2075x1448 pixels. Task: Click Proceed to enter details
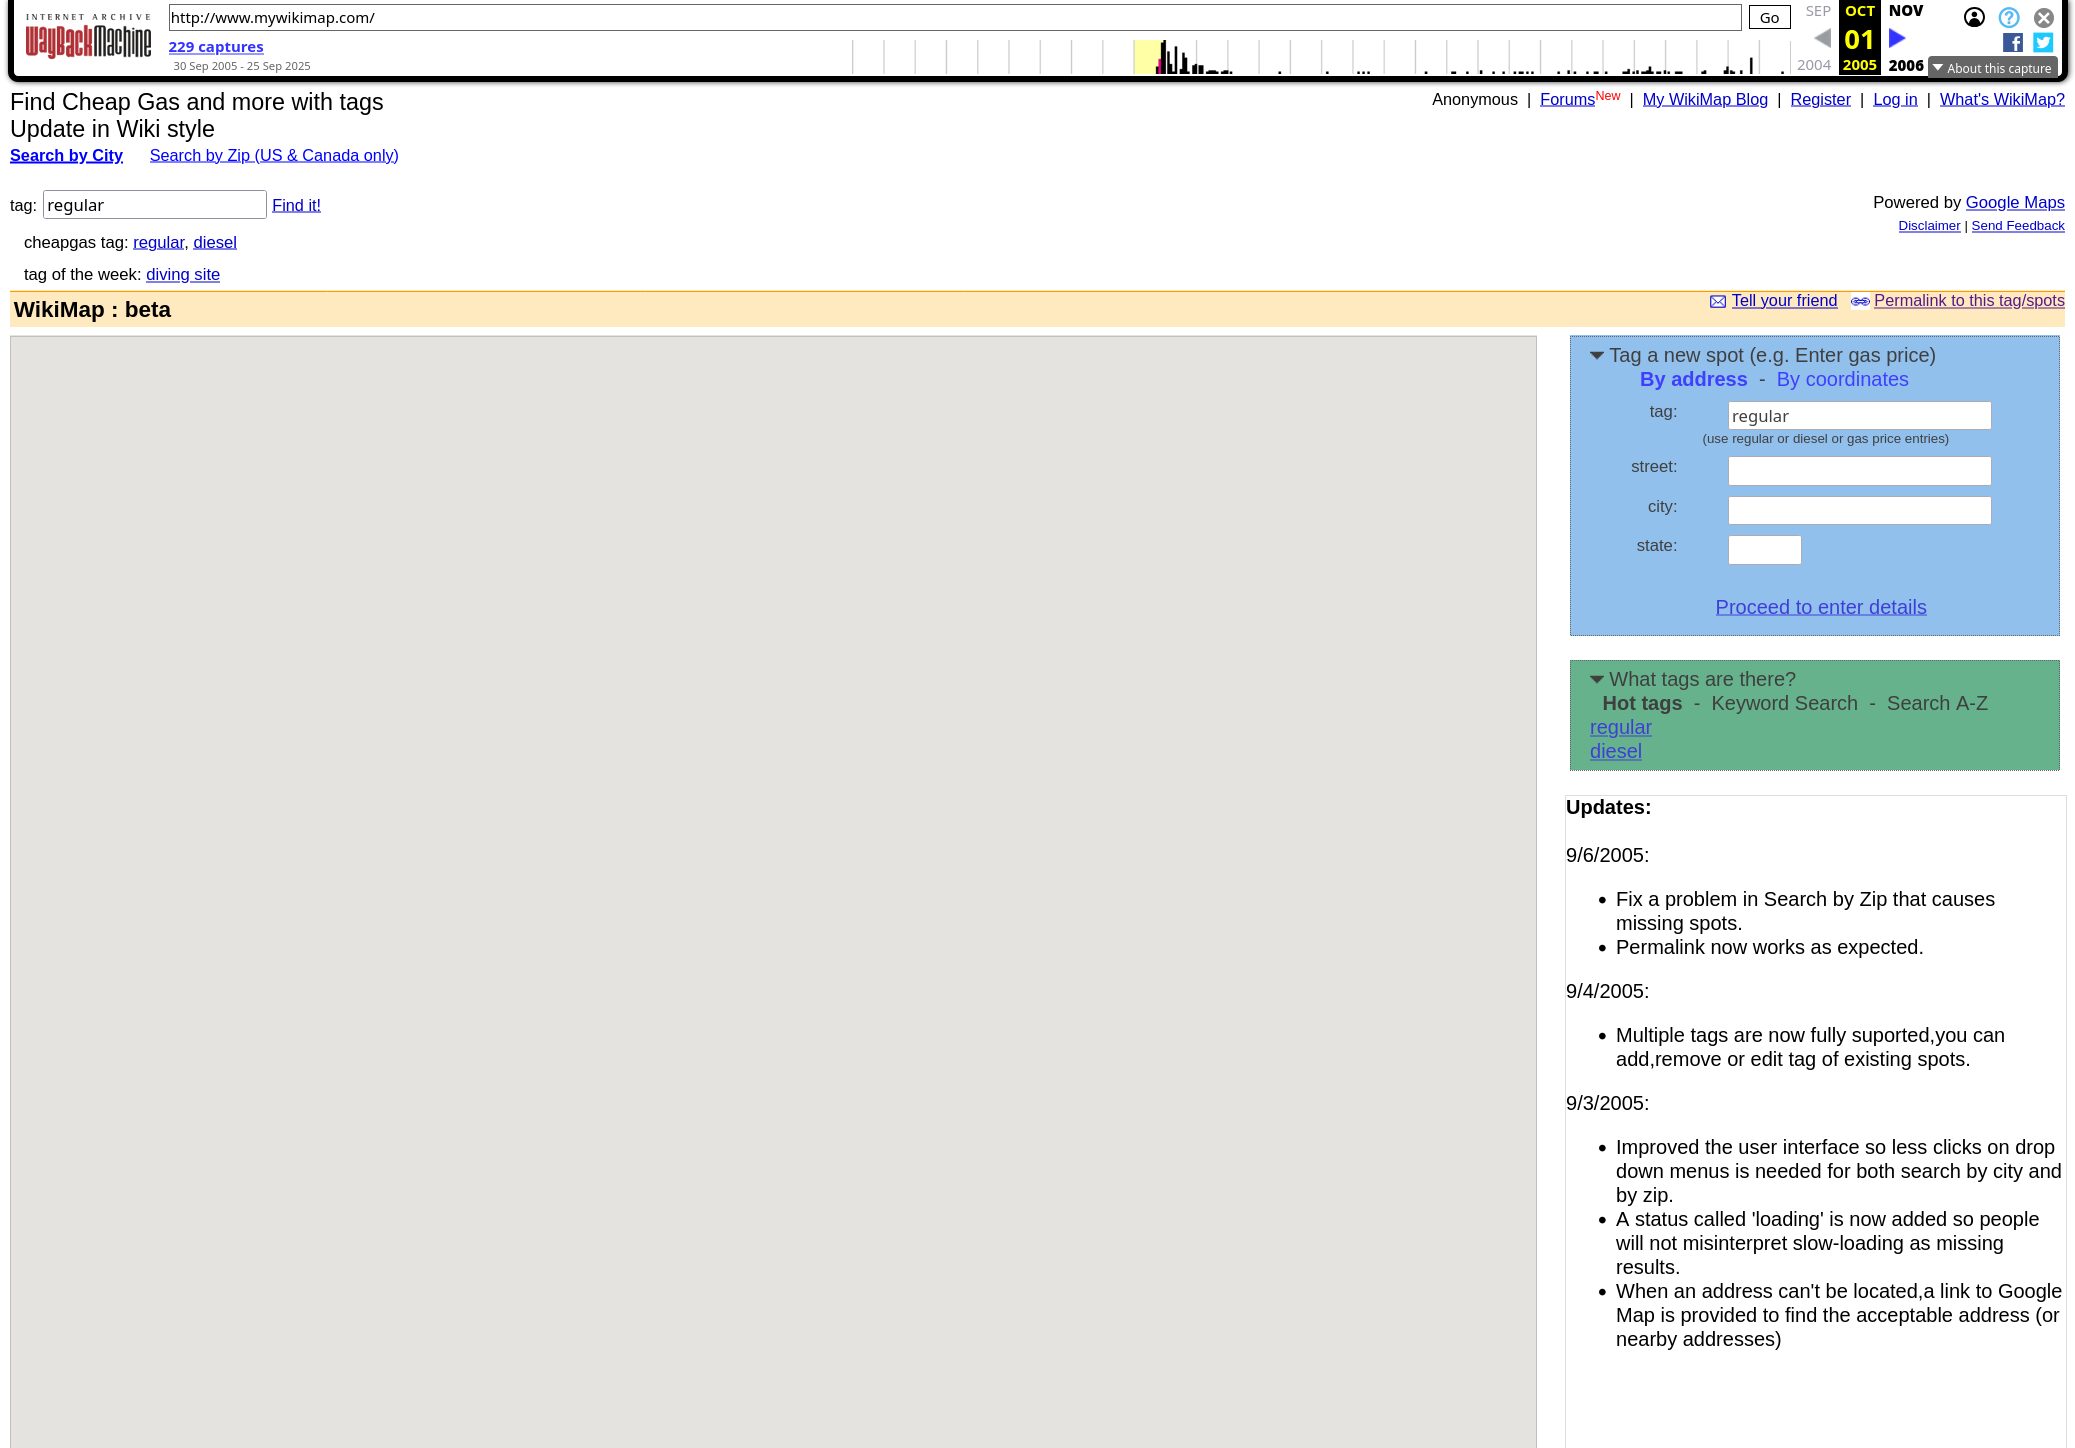point(1820,607)
